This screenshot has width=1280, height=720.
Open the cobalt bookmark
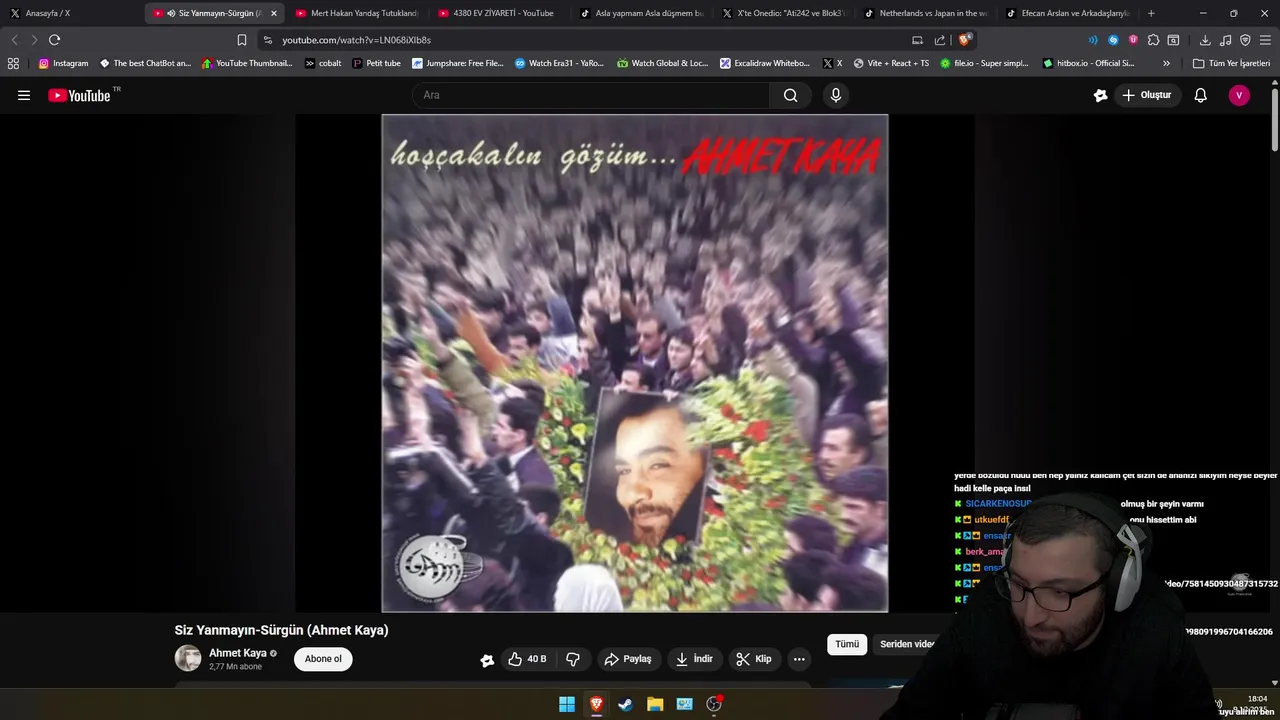pyautogui.click(x=323, y=63)
